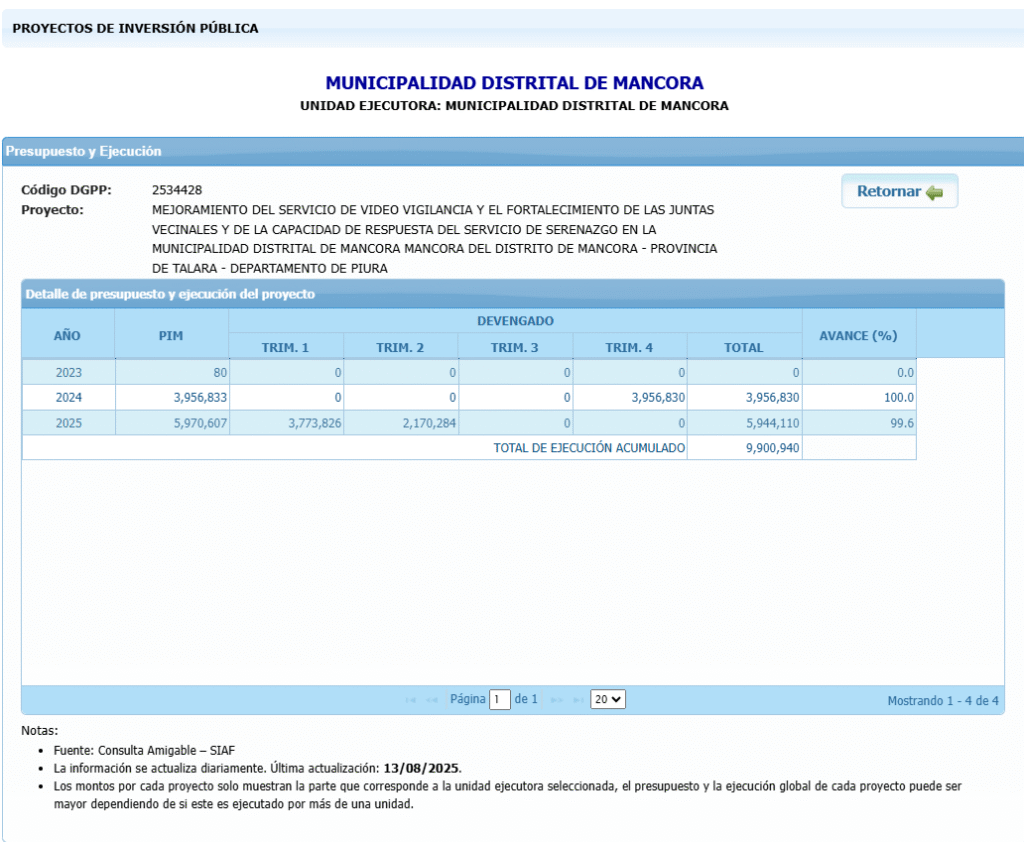Open the rows-per-page dropdown showing 20
Viewport: 1024px width, 842px height.
(x=607, y=700)
